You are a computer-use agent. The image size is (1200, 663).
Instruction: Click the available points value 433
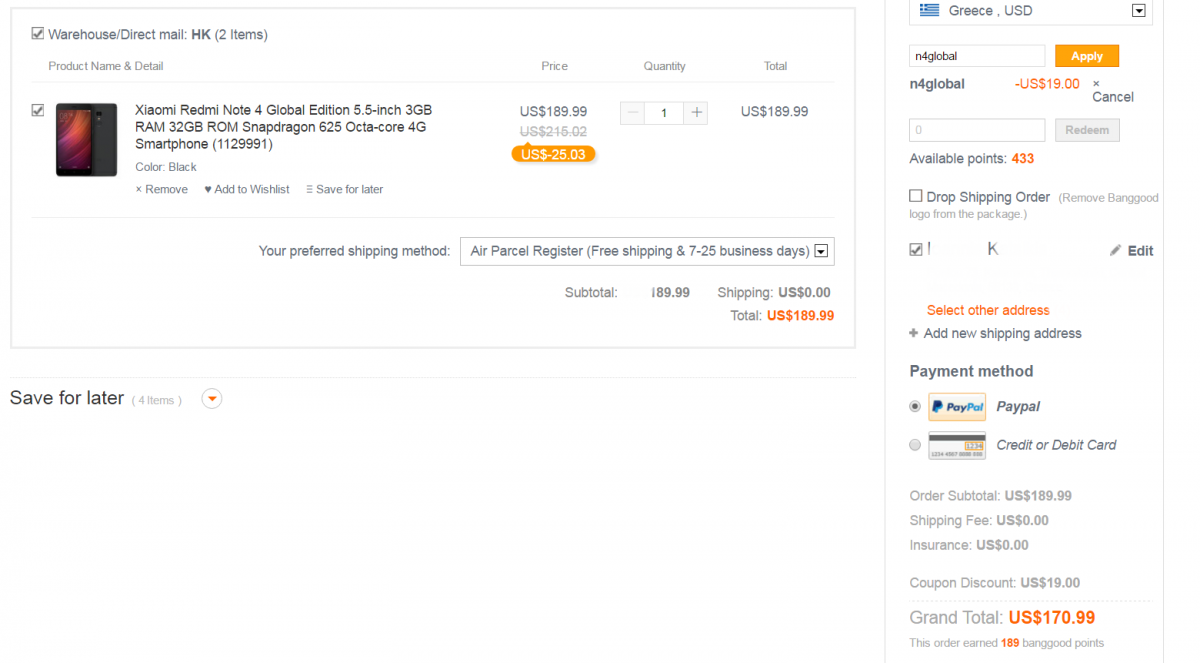tap(1023, 159)
